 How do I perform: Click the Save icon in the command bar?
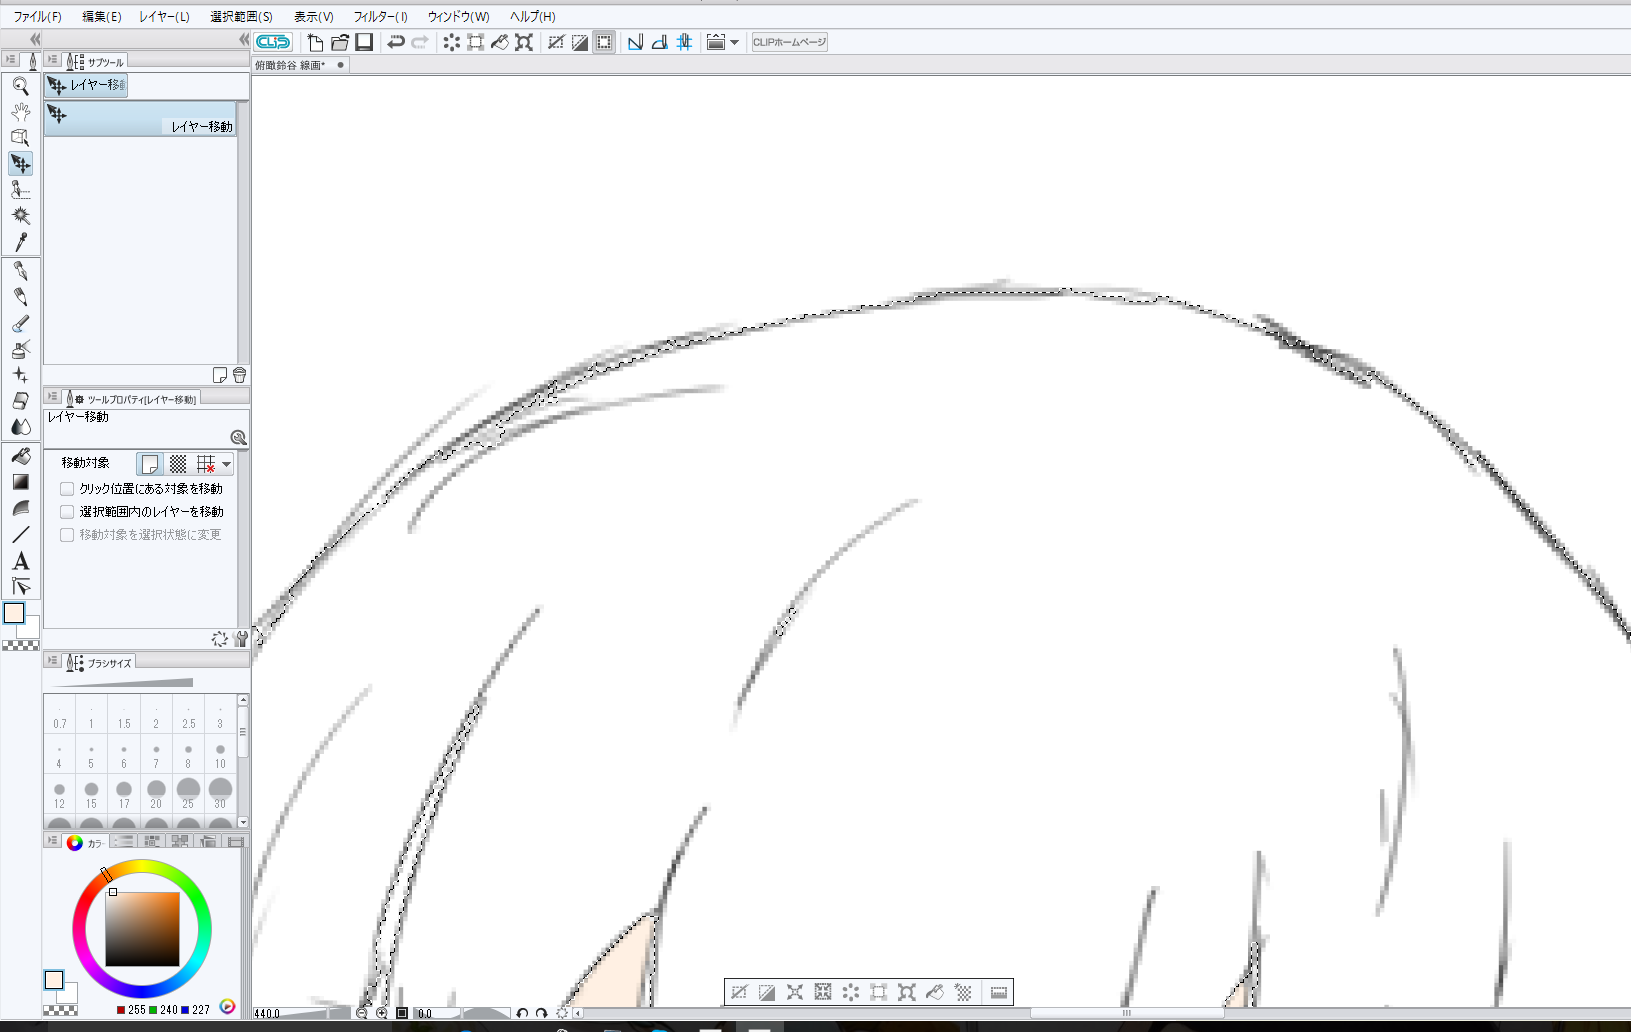pyautogui.click(x=364, y=42)
